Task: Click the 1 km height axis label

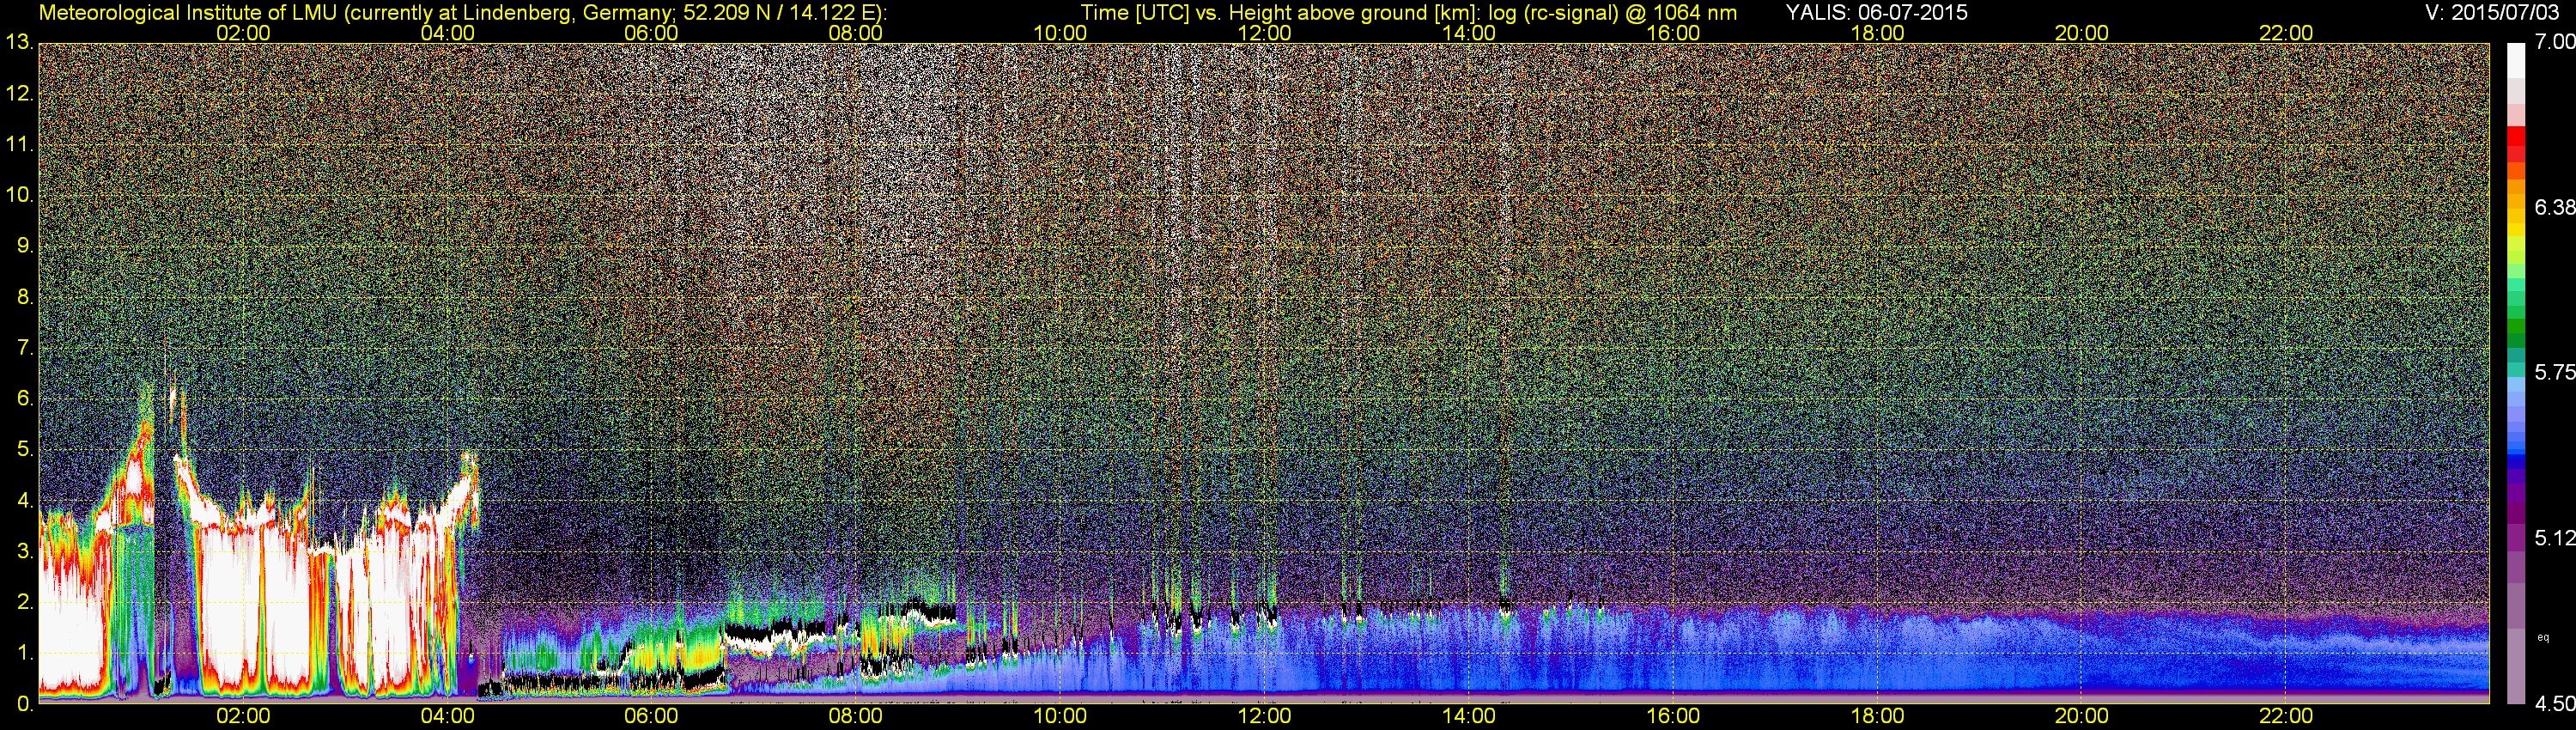Action: coord(24,653)
